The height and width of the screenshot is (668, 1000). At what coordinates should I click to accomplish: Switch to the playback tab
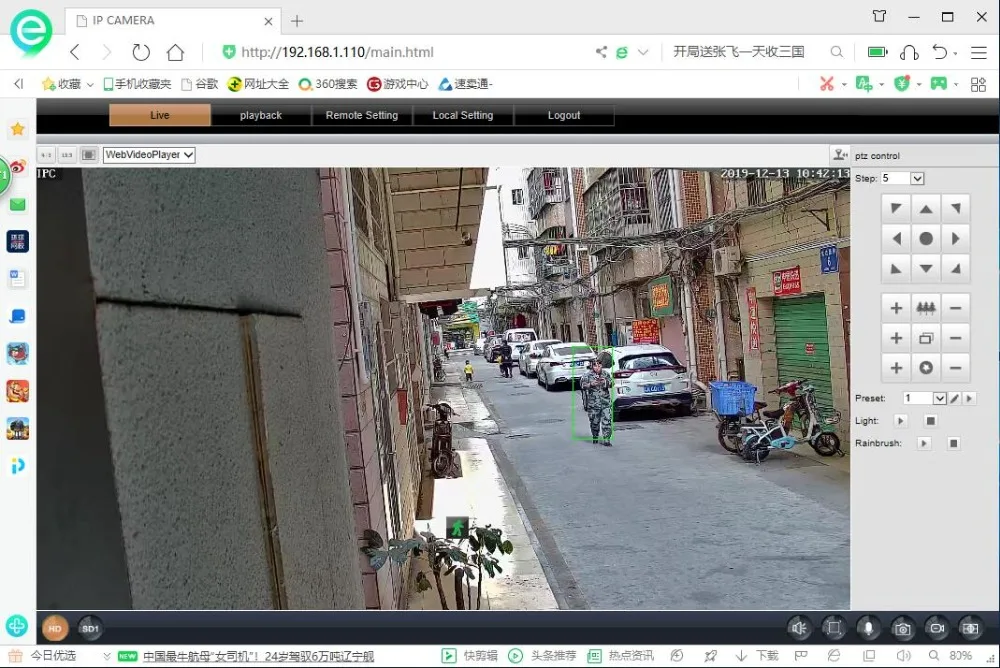261,115
